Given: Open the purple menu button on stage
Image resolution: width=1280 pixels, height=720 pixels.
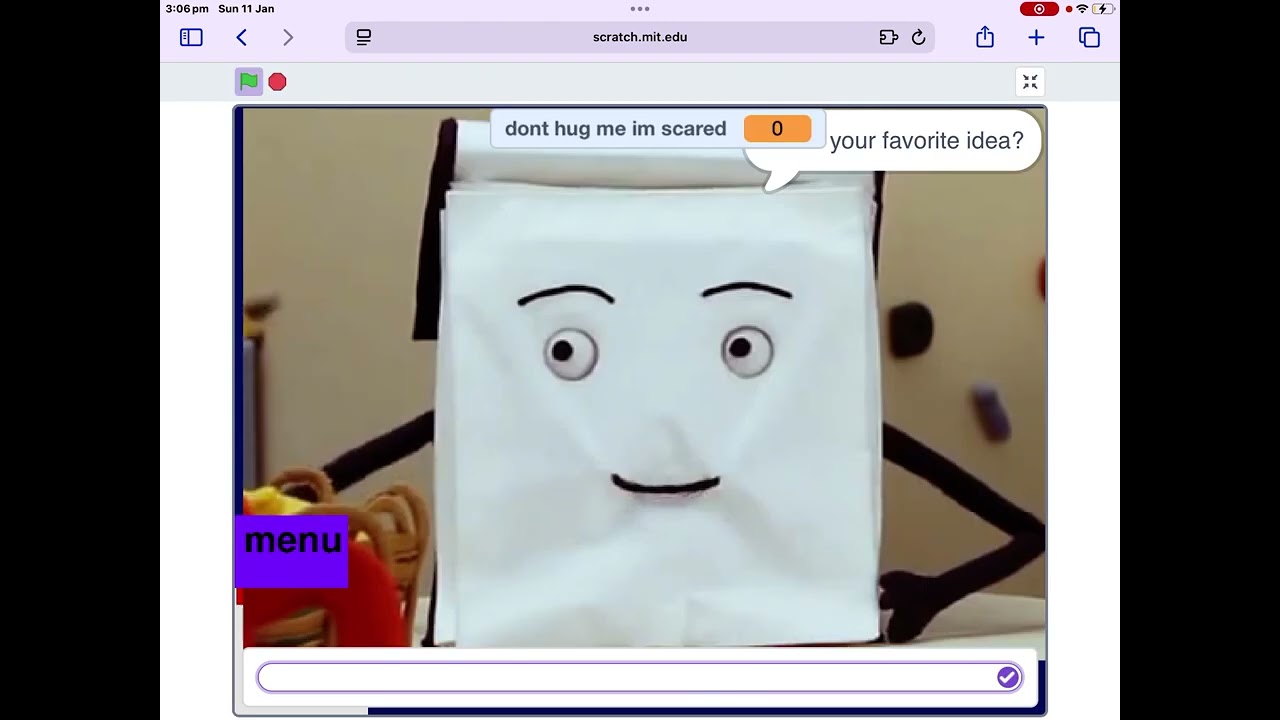Looking at the screenshot, I should [292, 551].
